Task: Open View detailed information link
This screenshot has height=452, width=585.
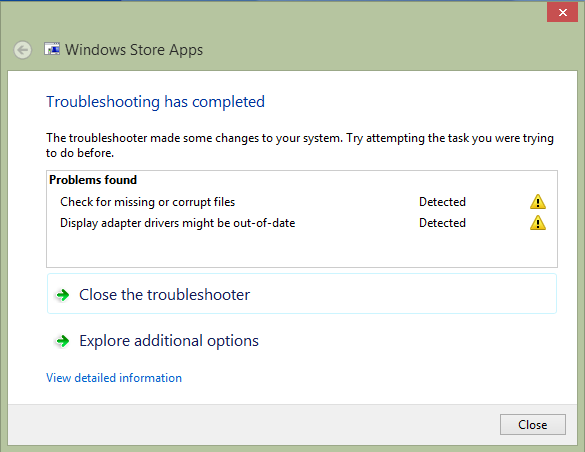Action: [114, 378]
